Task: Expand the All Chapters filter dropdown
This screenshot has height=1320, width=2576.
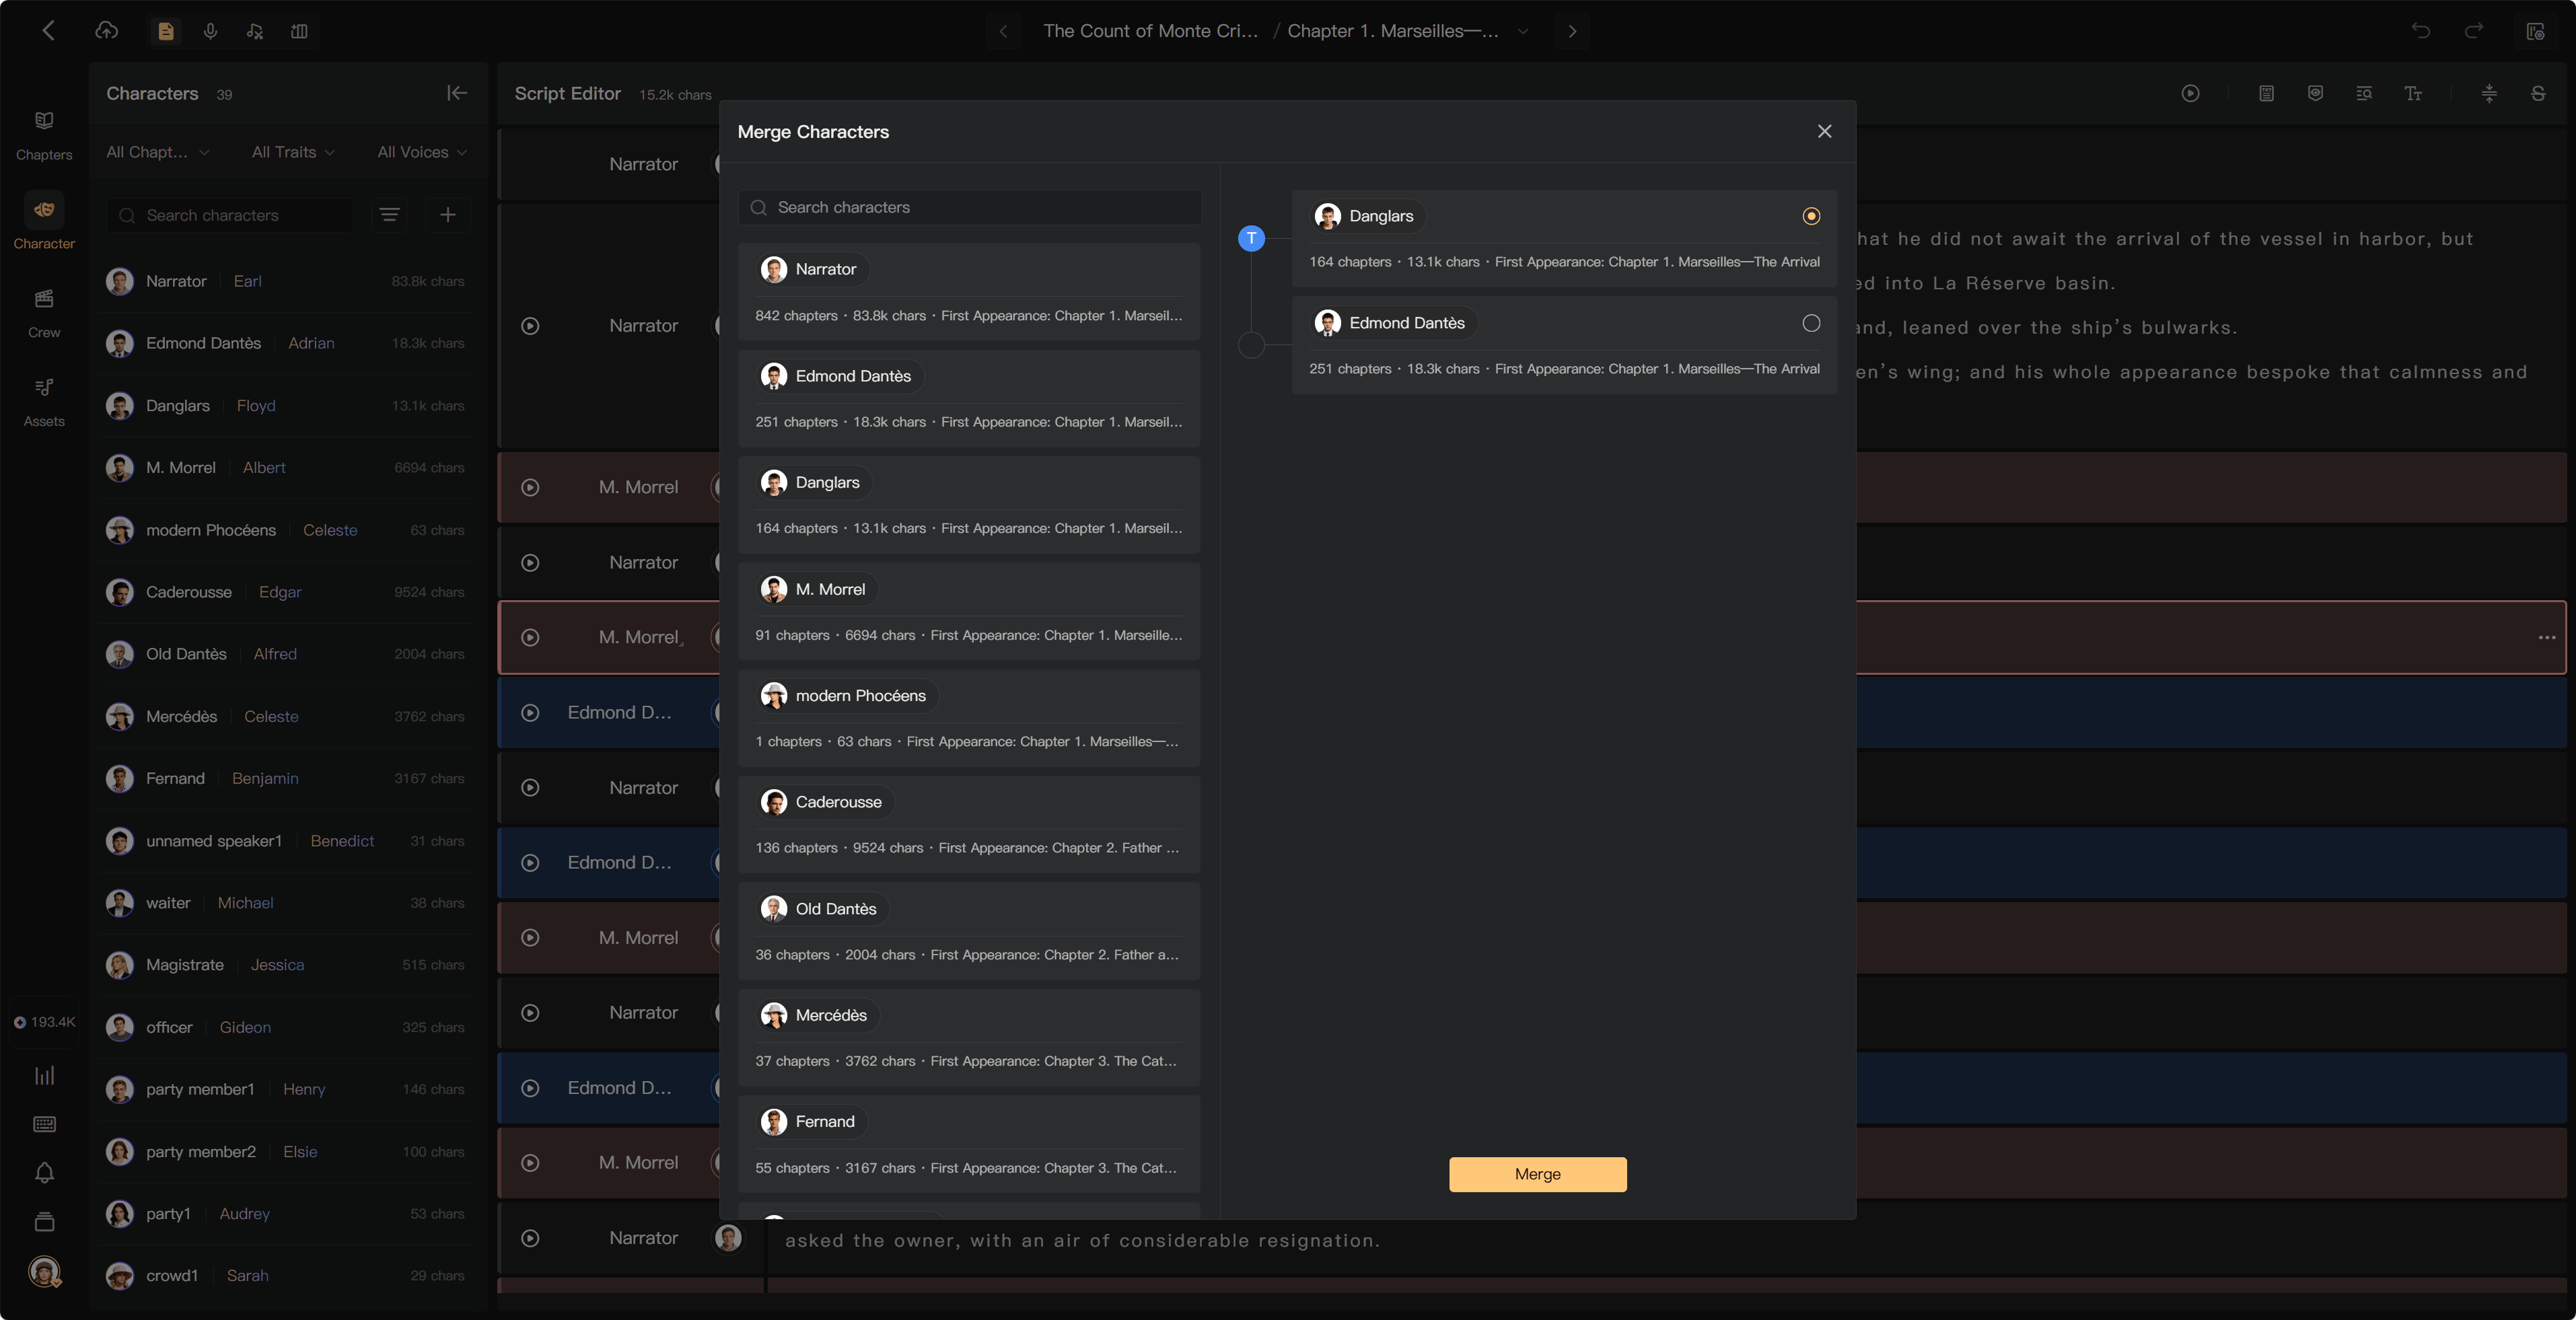Action: pyautogui.click(x=158, y=152)
